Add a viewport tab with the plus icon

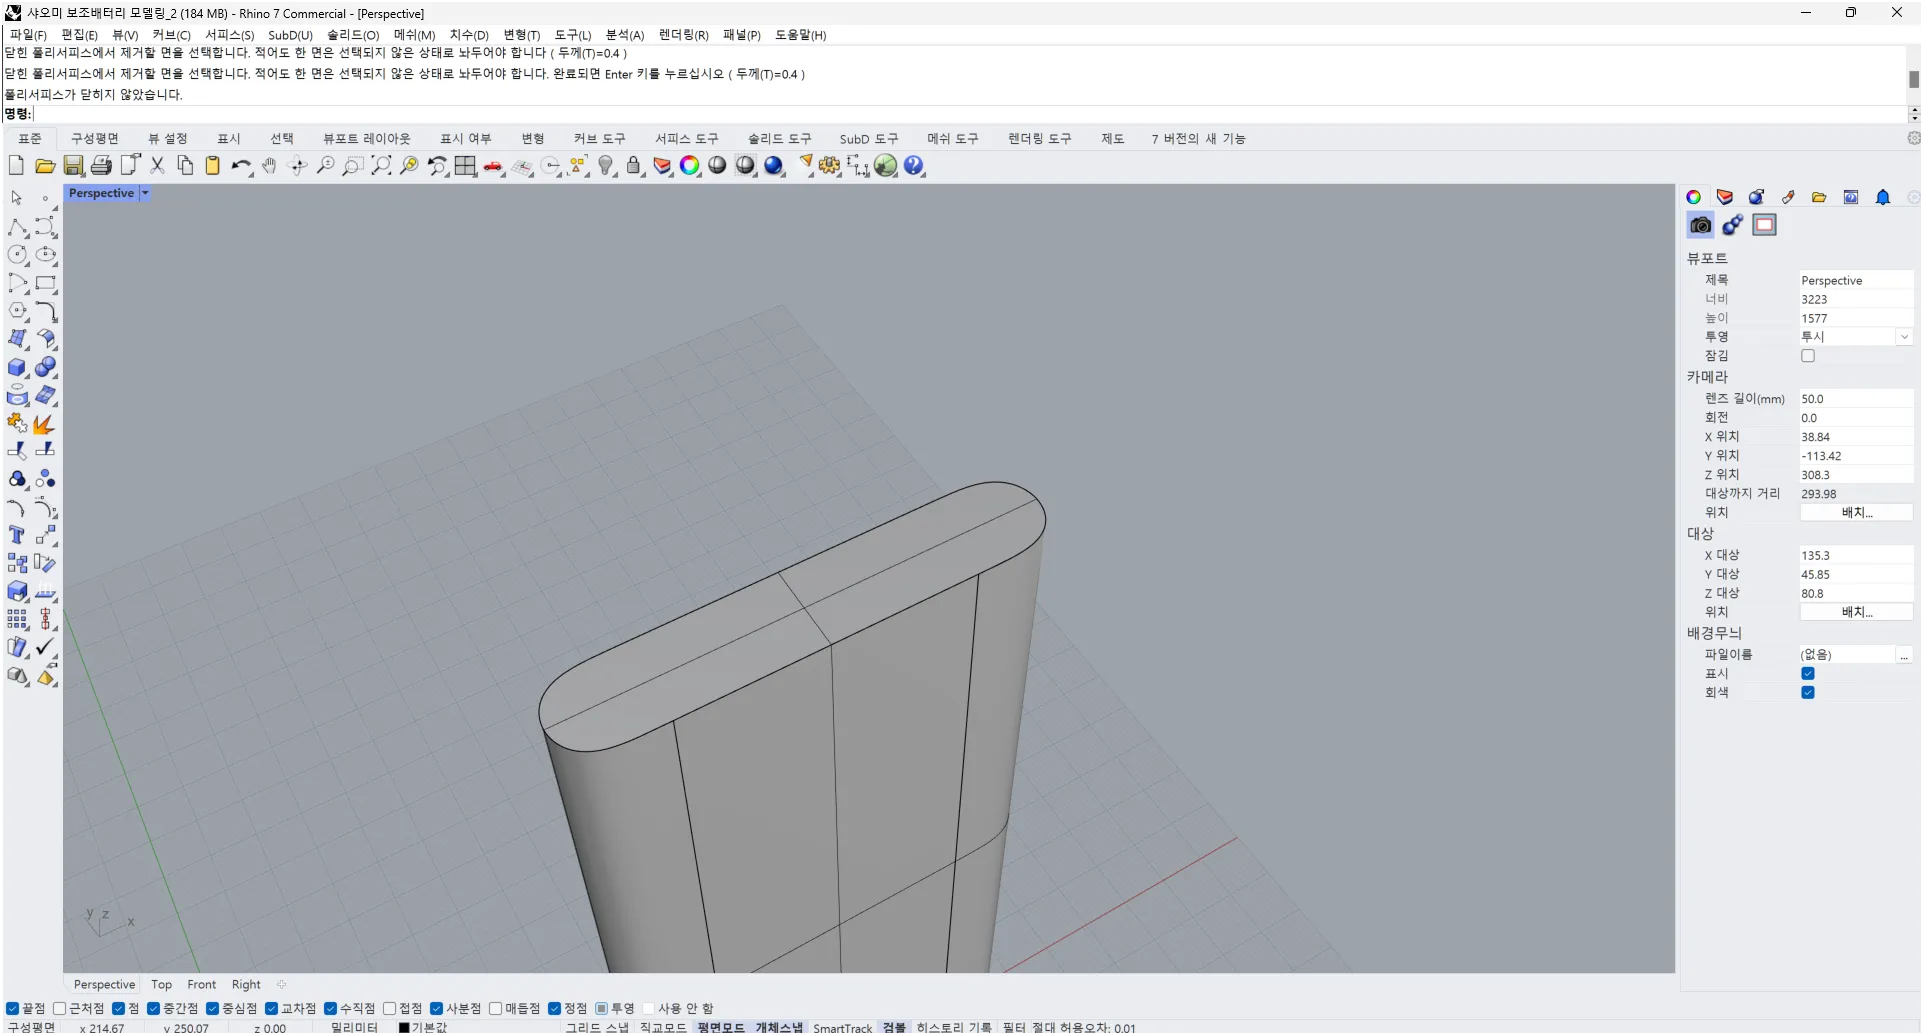tap(282, 985)
